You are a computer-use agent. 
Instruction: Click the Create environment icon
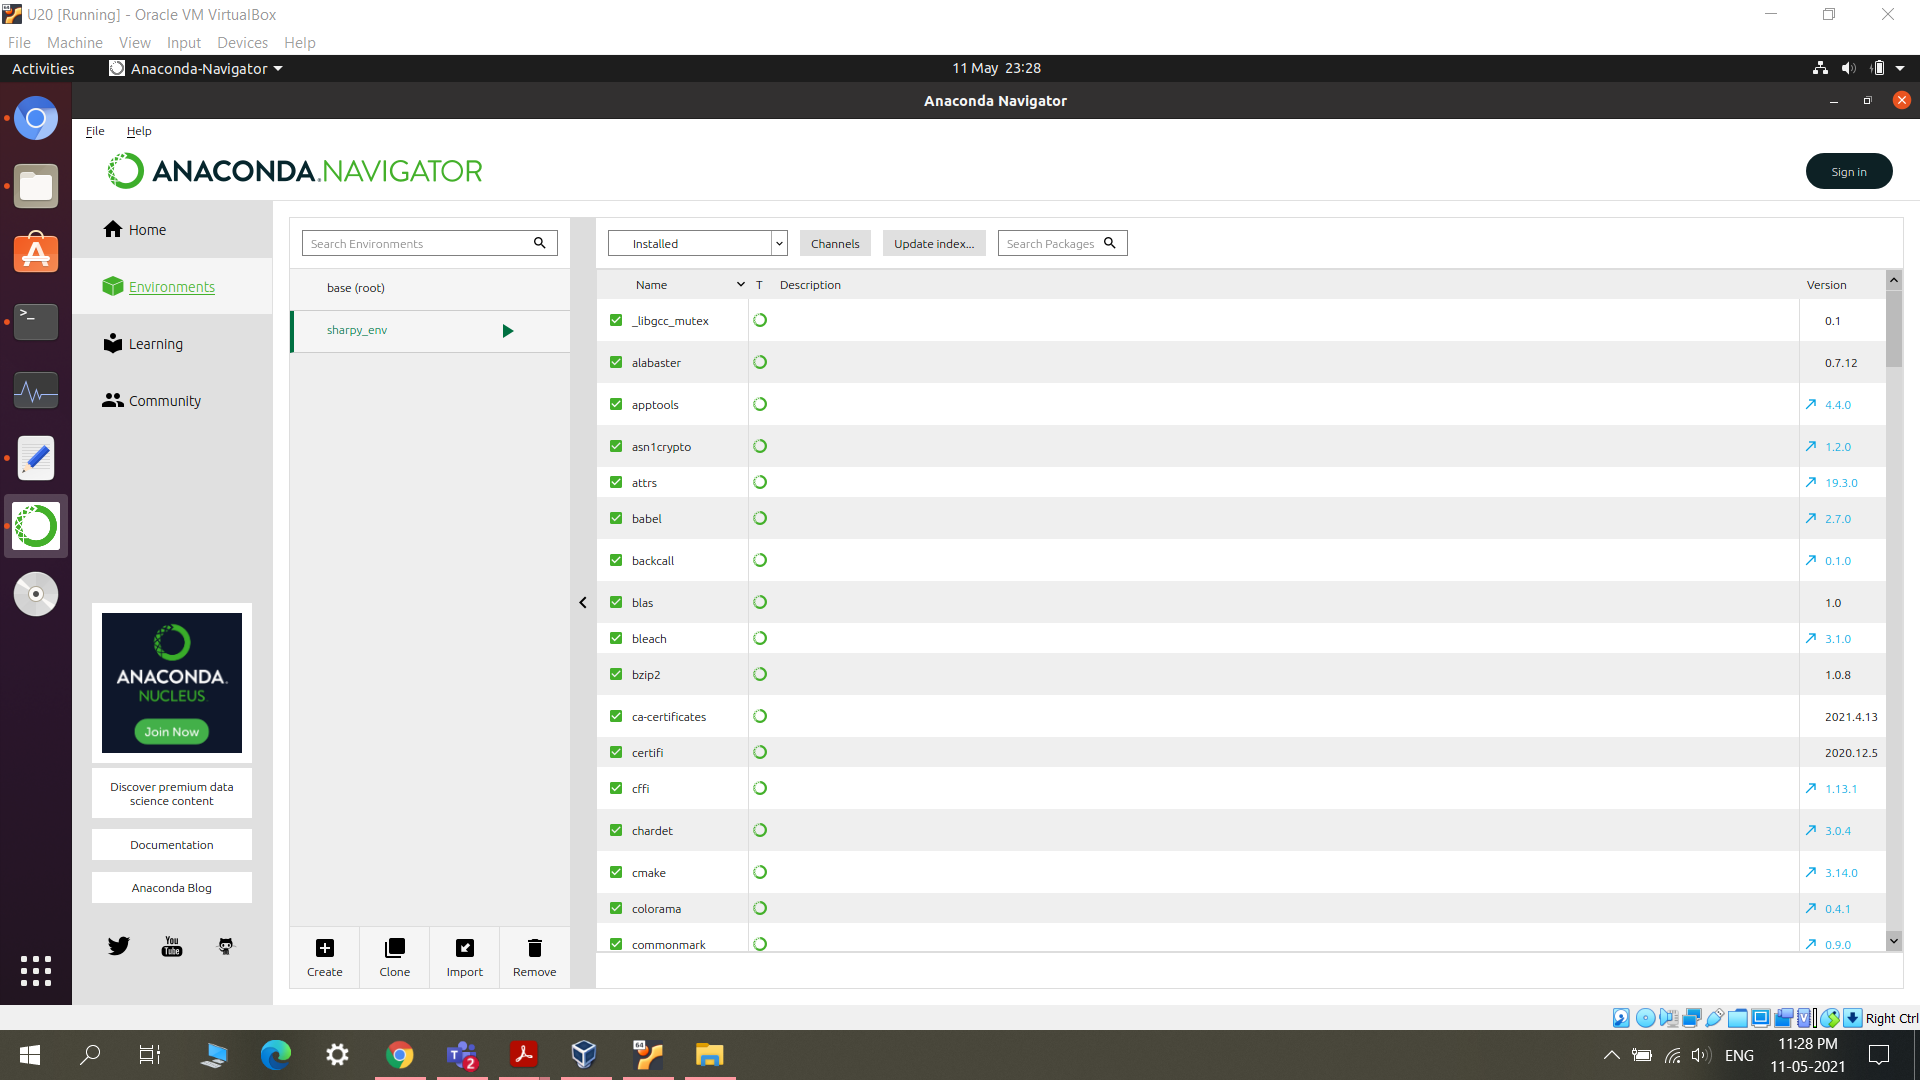(x=324, y=948)
